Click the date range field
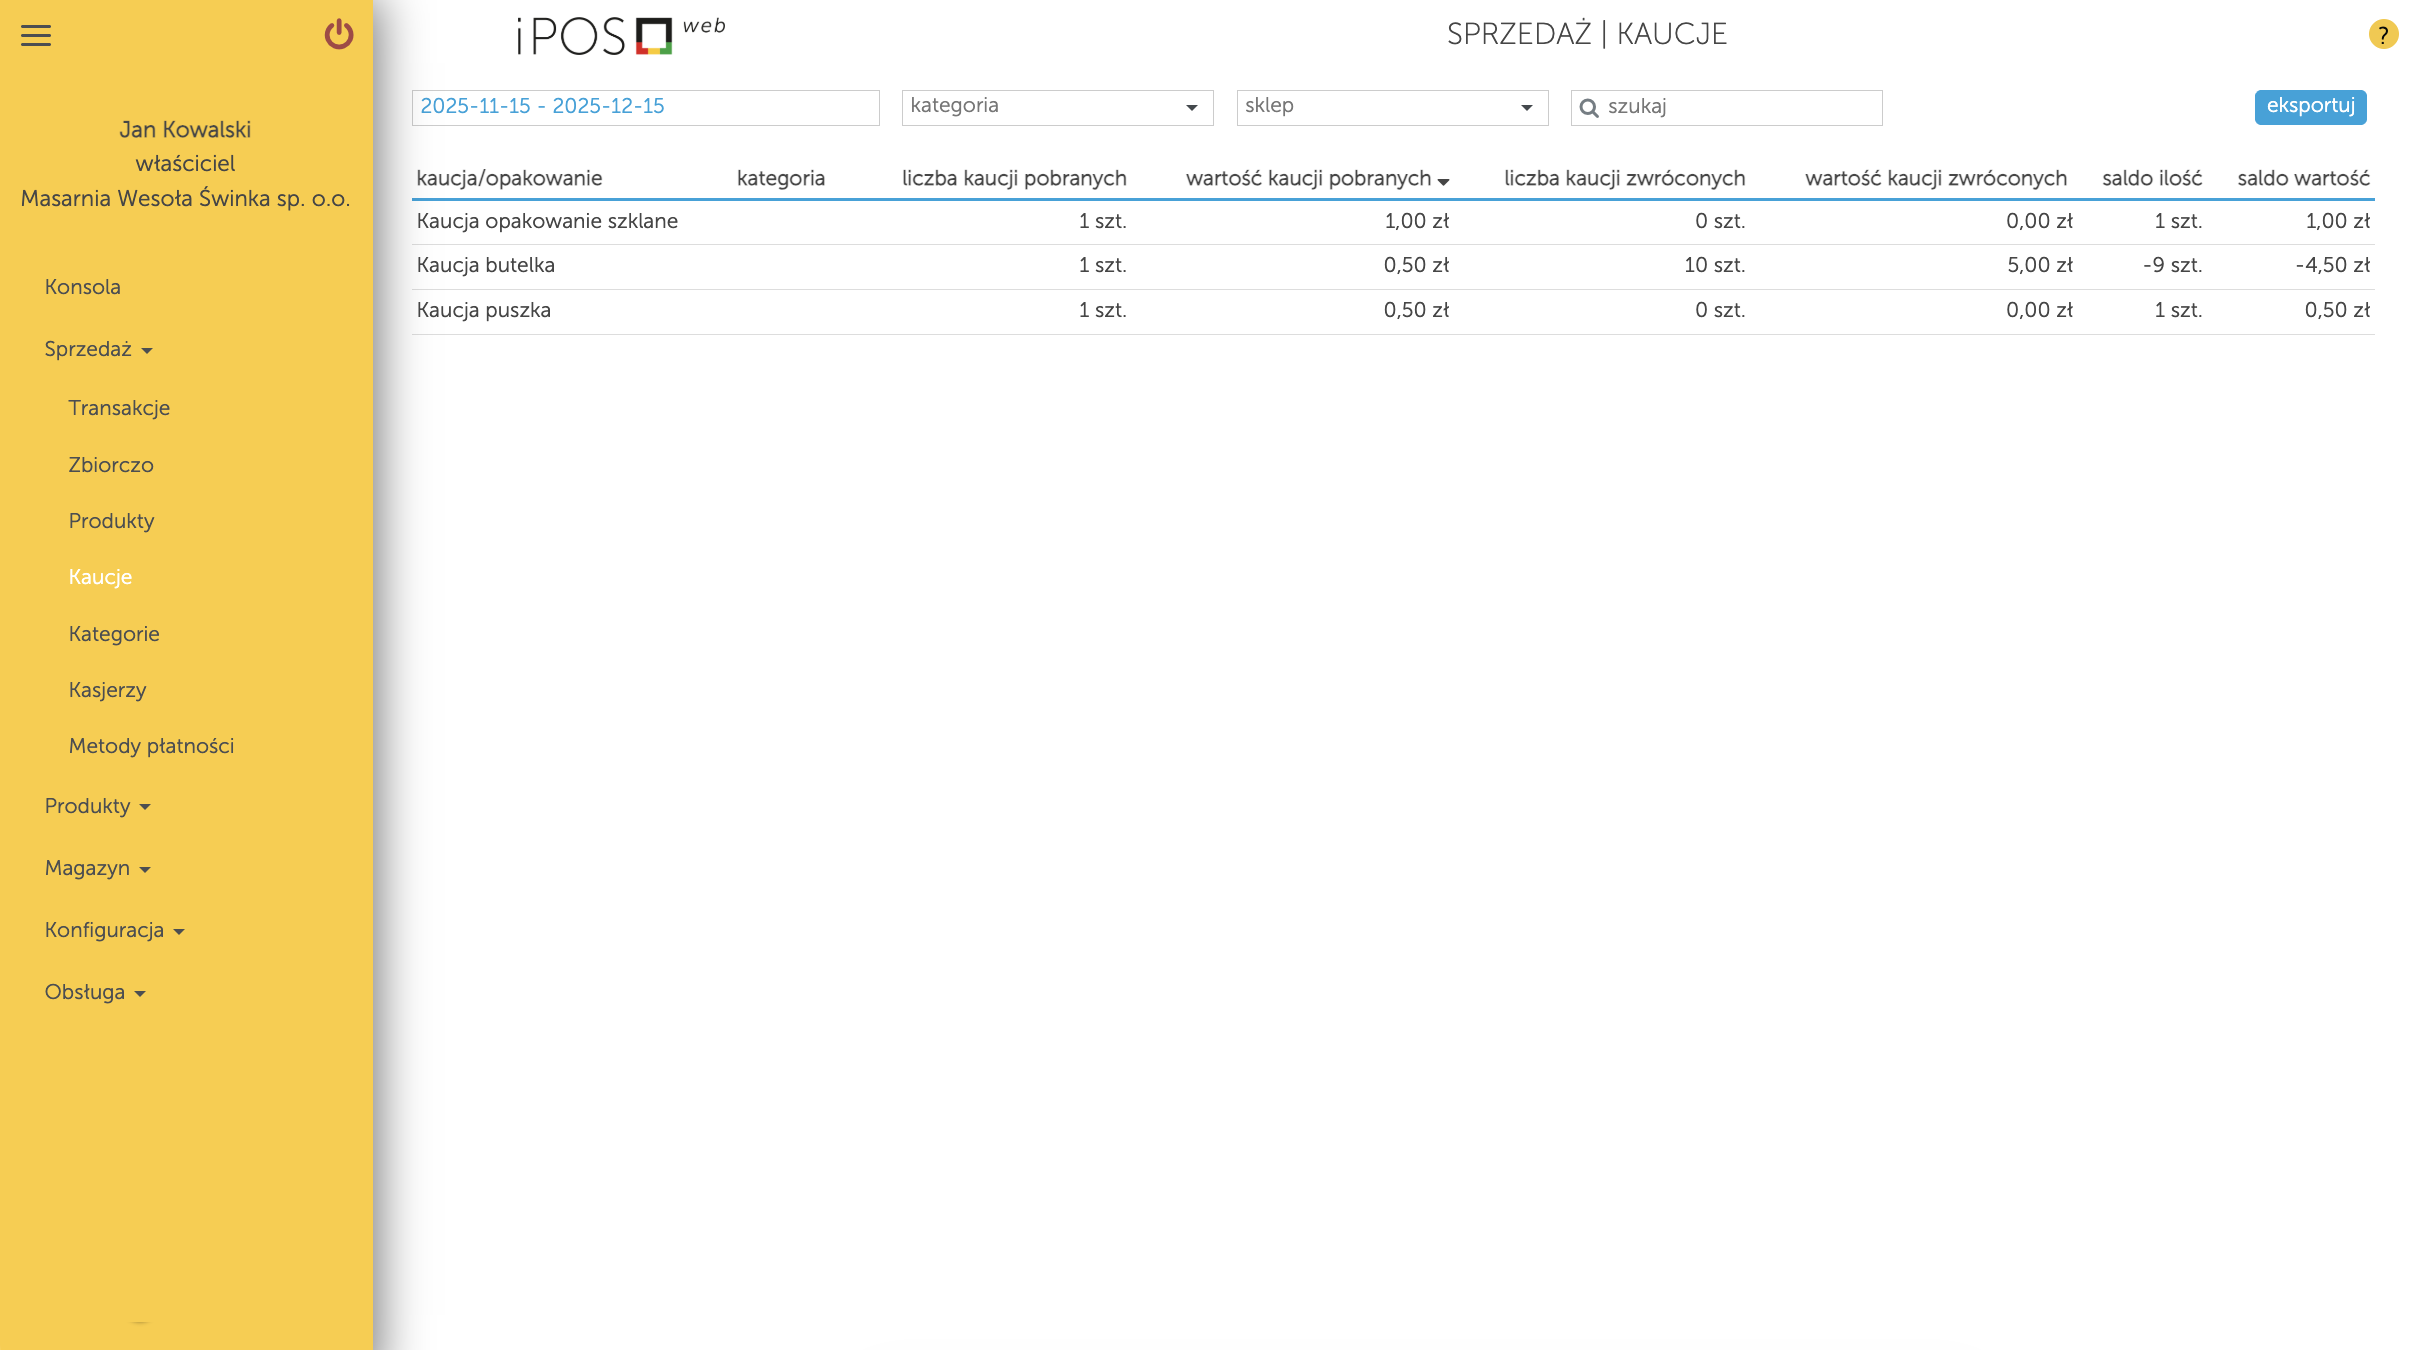 (645, 107)
